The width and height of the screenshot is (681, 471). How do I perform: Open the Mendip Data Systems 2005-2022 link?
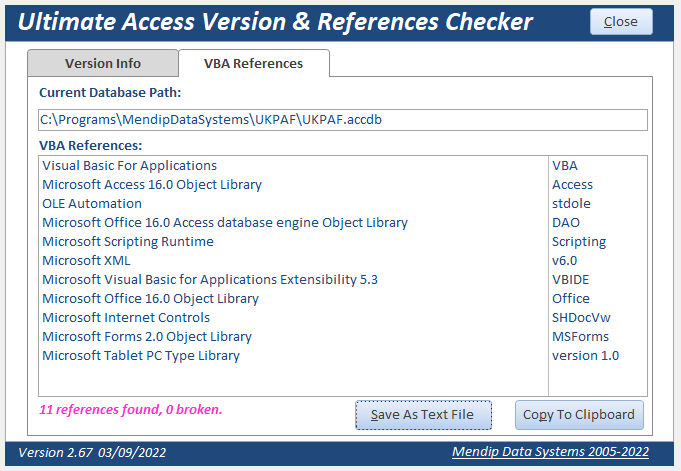pyautogui.click(x=552, y=452)
